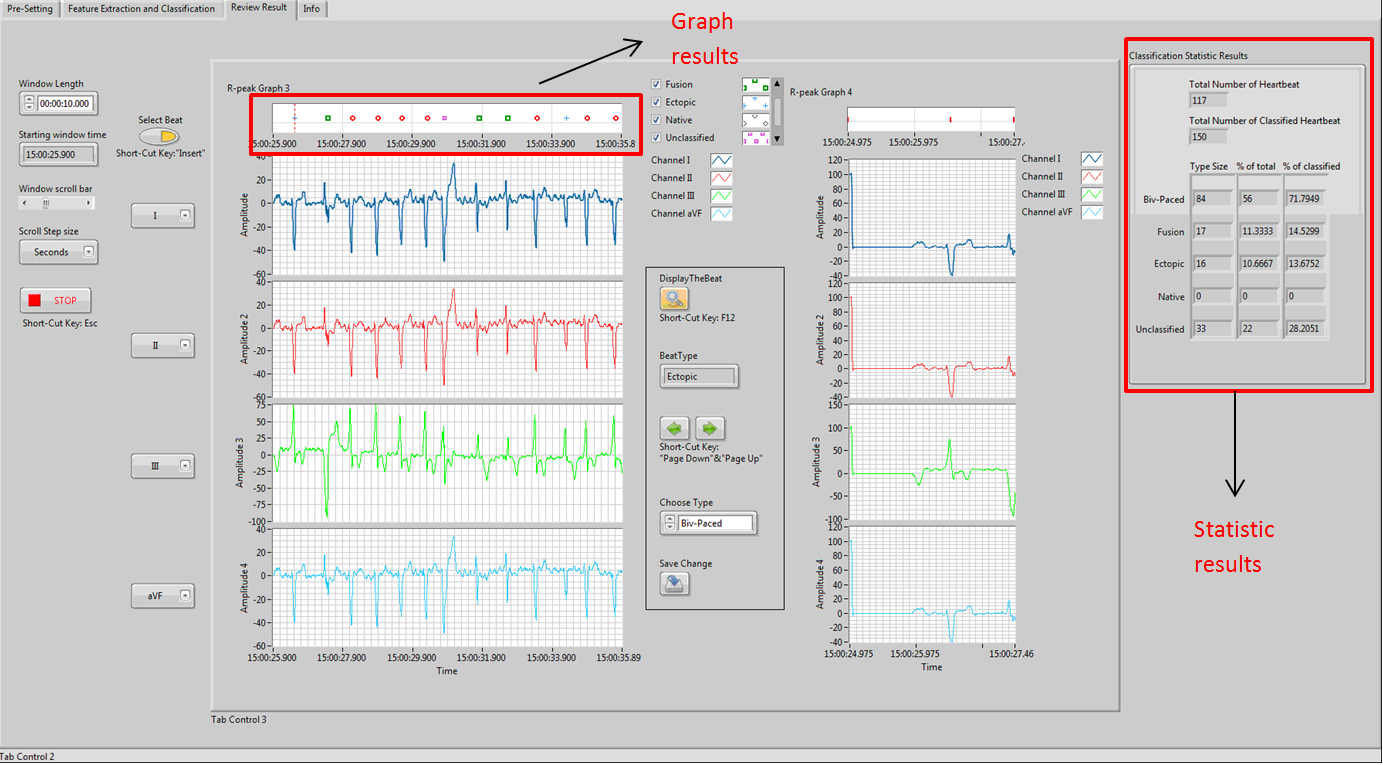Click the R-peak Graph 4 label
This screenshot has height=765, width=1383.
coord(821,92)
